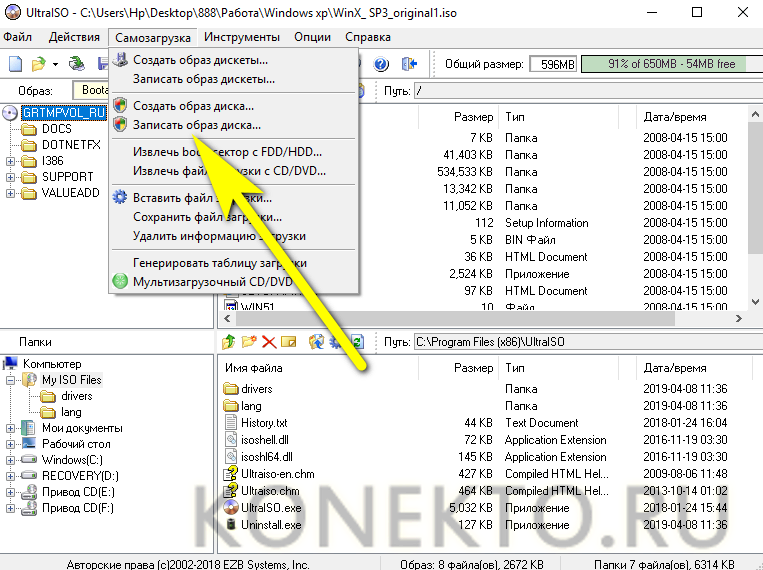Collapse the My ISO Files node
The image size is (763, 570).
(10, 380)
